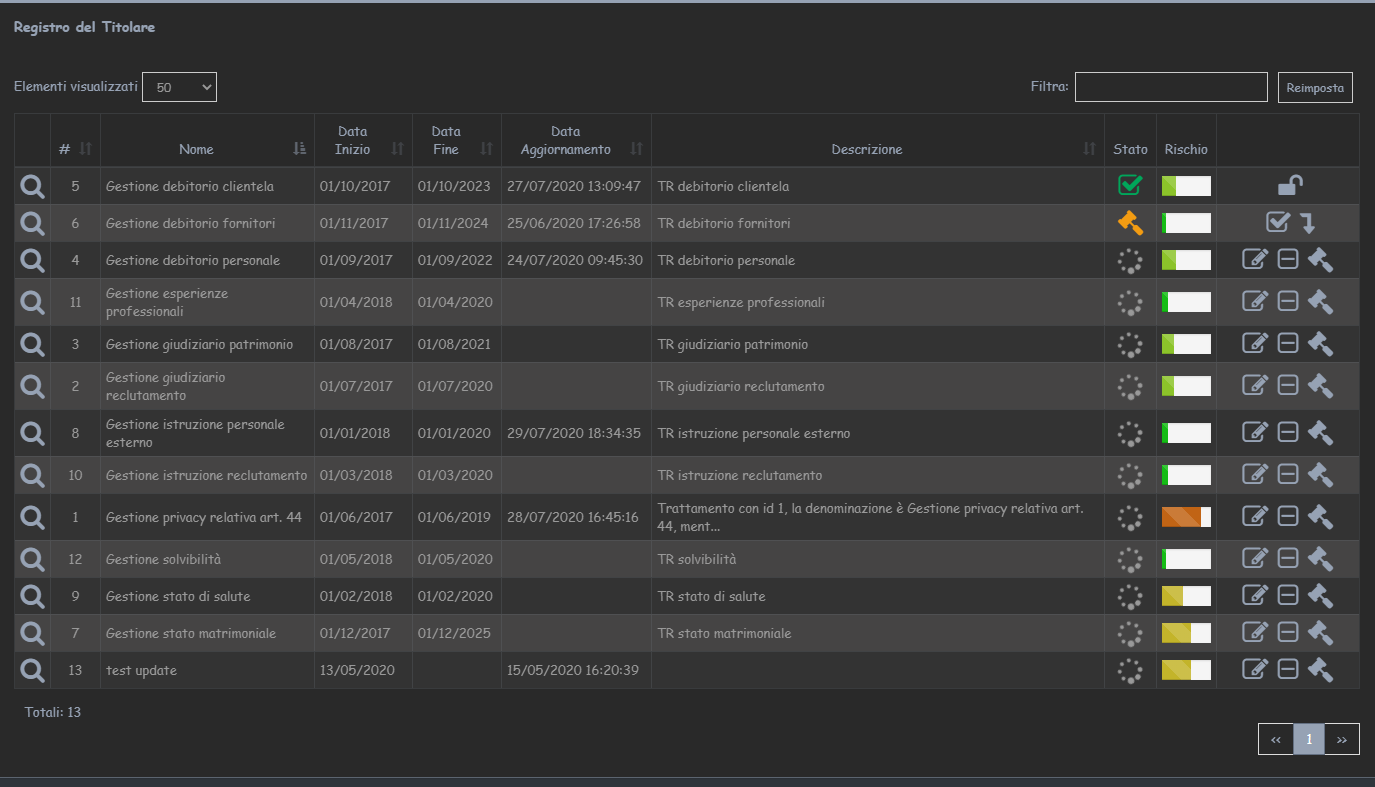The width and height of the screenshot is (1375, 787).
Task: Edit the test update record
Action: point(1255,670)
